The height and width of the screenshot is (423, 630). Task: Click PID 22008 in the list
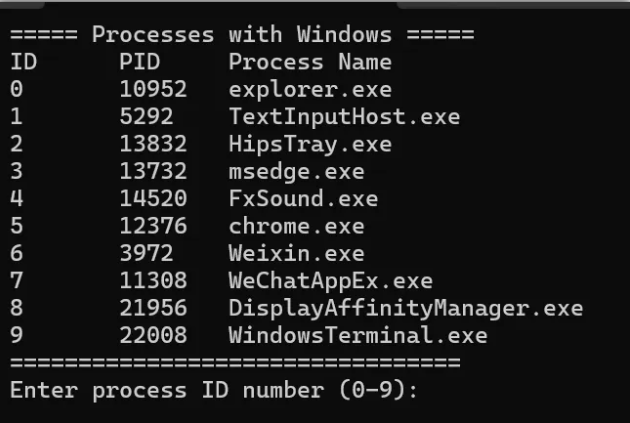pyautogui.click(x=153, y=335)
